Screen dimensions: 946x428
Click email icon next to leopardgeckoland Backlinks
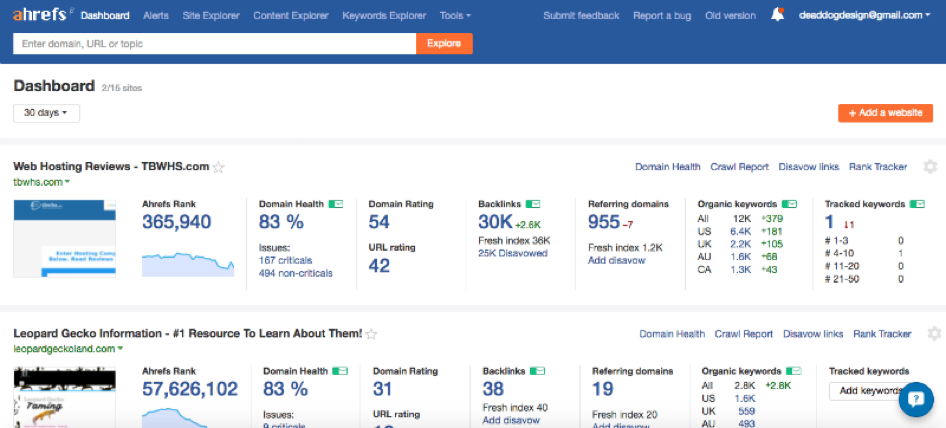click(537, 371)
